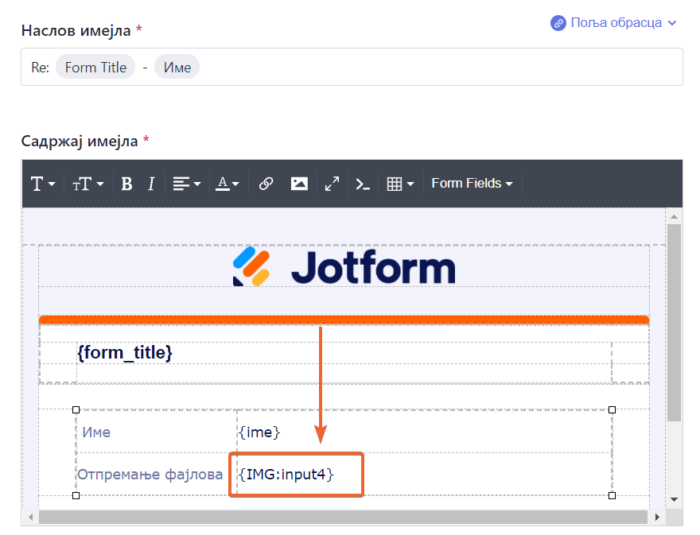This screenshot has height=535, width=700.
Task: Click the horizontal scrollbar thumb
Action: [343, 517]
